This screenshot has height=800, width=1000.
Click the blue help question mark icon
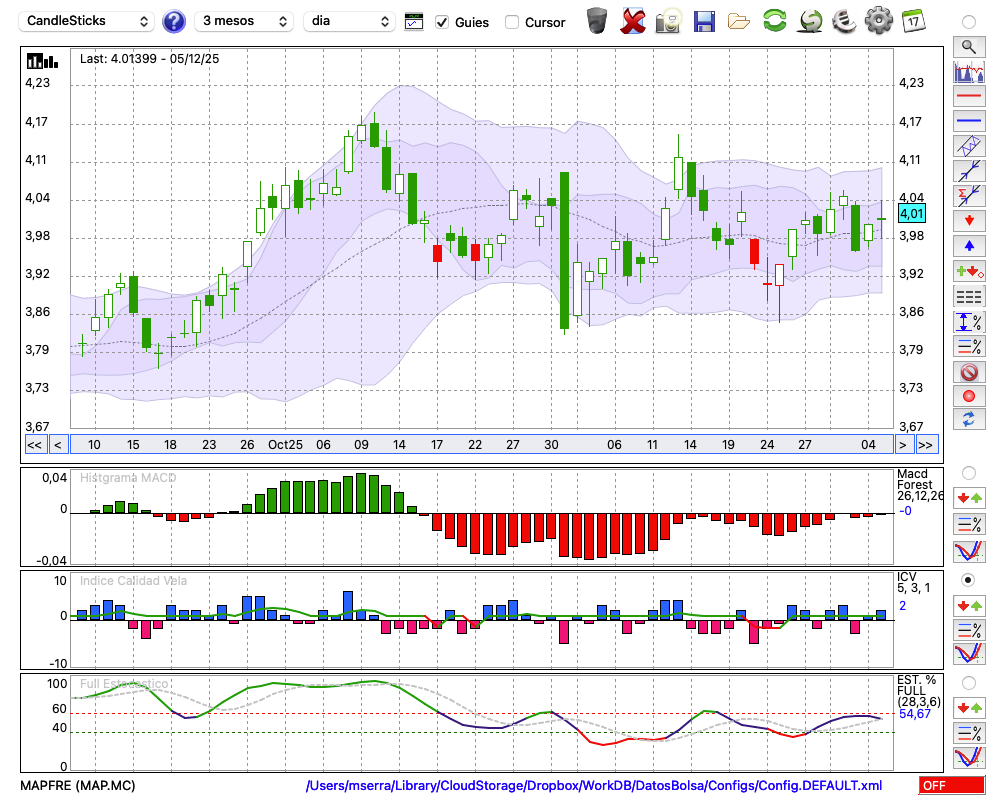pos(174,21)
